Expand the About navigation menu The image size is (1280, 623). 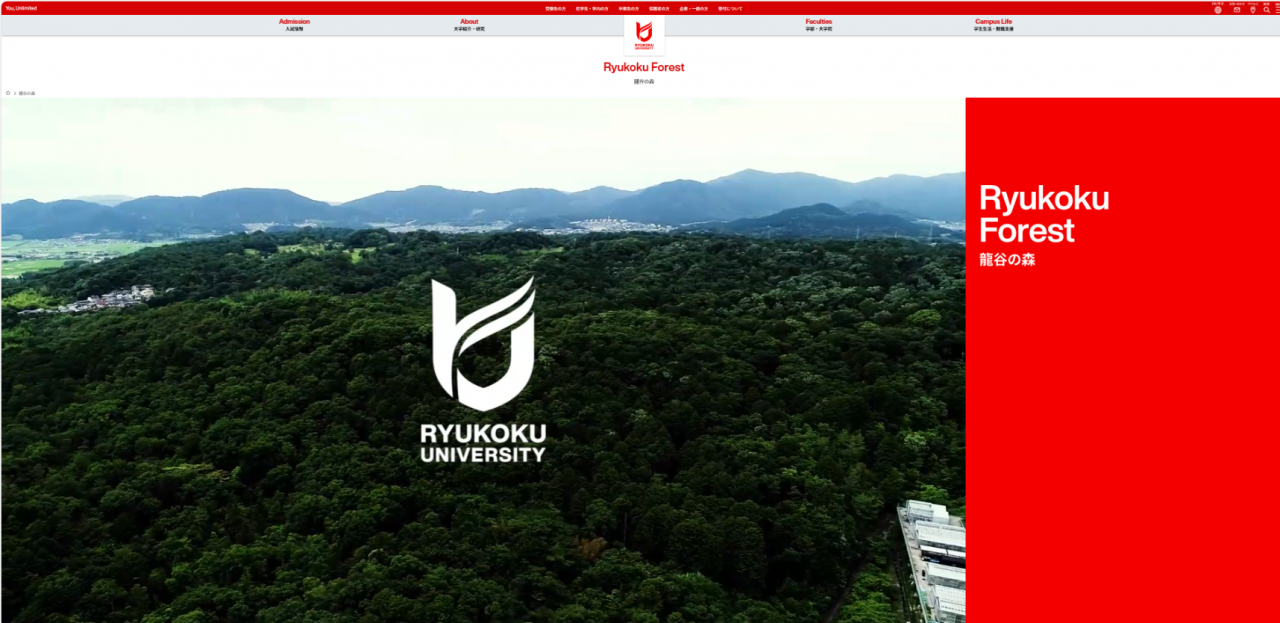pyautogui.click(x=469, y=24)
